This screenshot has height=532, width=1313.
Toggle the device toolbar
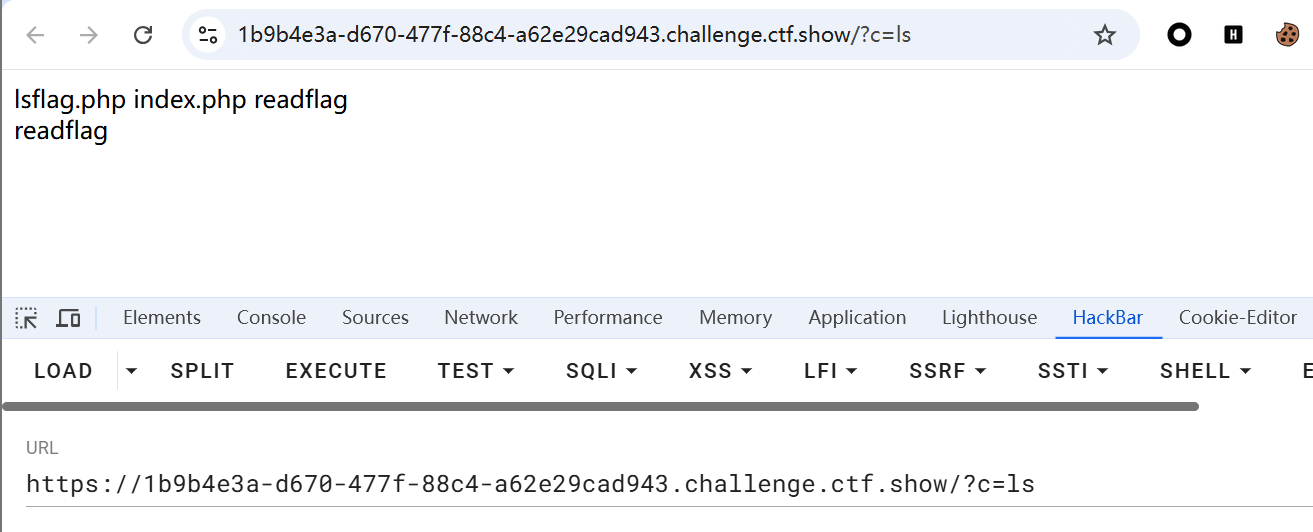pos(68,318)
